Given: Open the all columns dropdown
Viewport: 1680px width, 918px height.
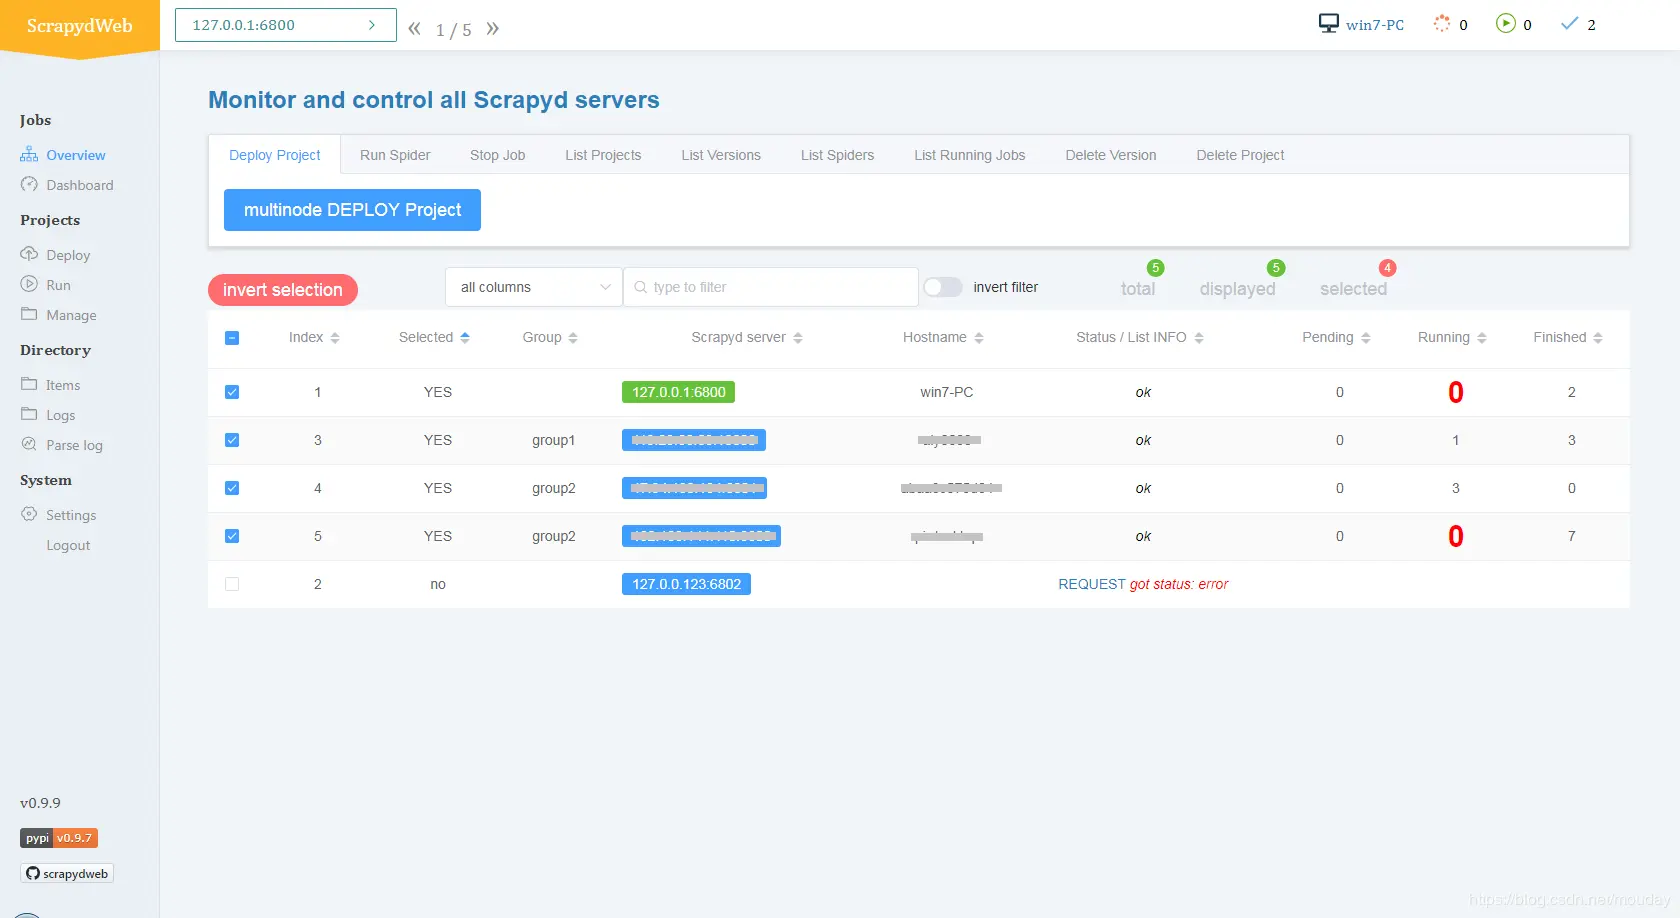Looking at the screenshot, I should point(534,287).
